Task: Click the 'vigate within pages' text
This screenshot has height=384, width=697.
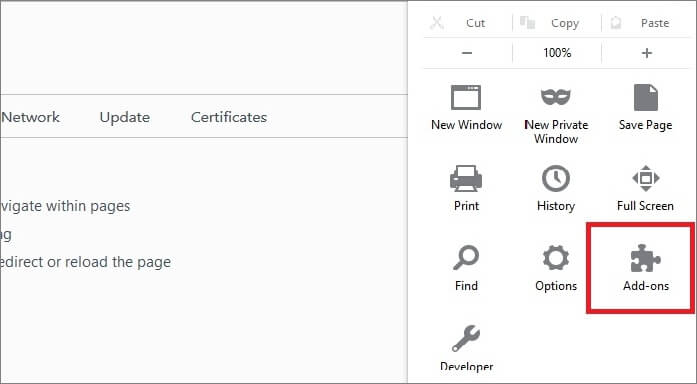Action: click(x=65, y=206)
